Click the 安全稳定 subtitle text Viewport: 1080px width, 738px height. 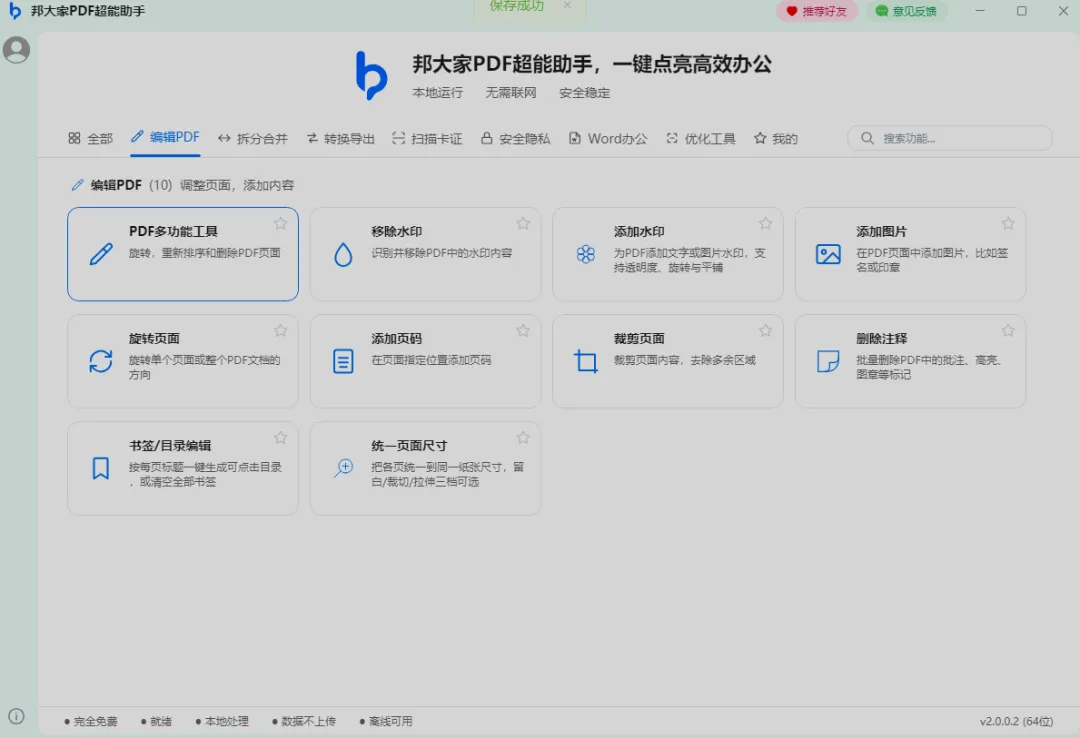tap(584, 92)
